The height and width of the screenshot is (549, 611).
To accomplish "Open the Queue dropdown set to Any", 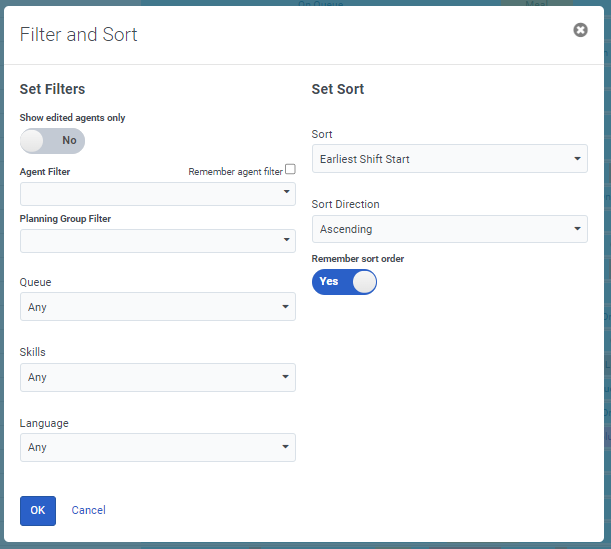I will (x=157, y=307).
